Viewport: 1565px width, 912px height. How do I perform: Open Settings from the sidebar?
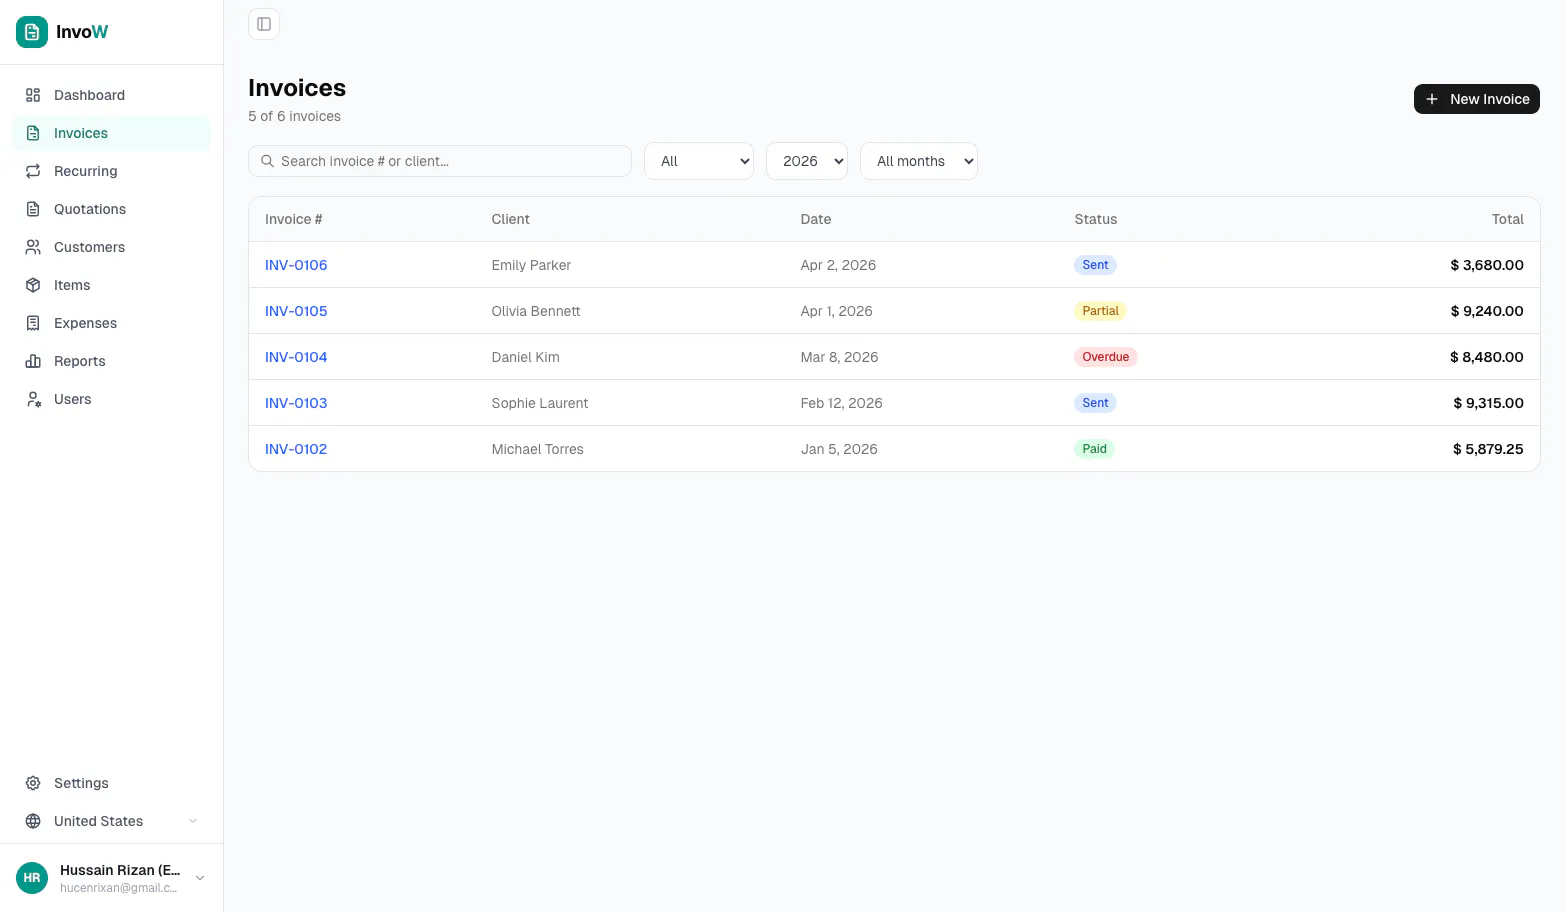point(111,783)
